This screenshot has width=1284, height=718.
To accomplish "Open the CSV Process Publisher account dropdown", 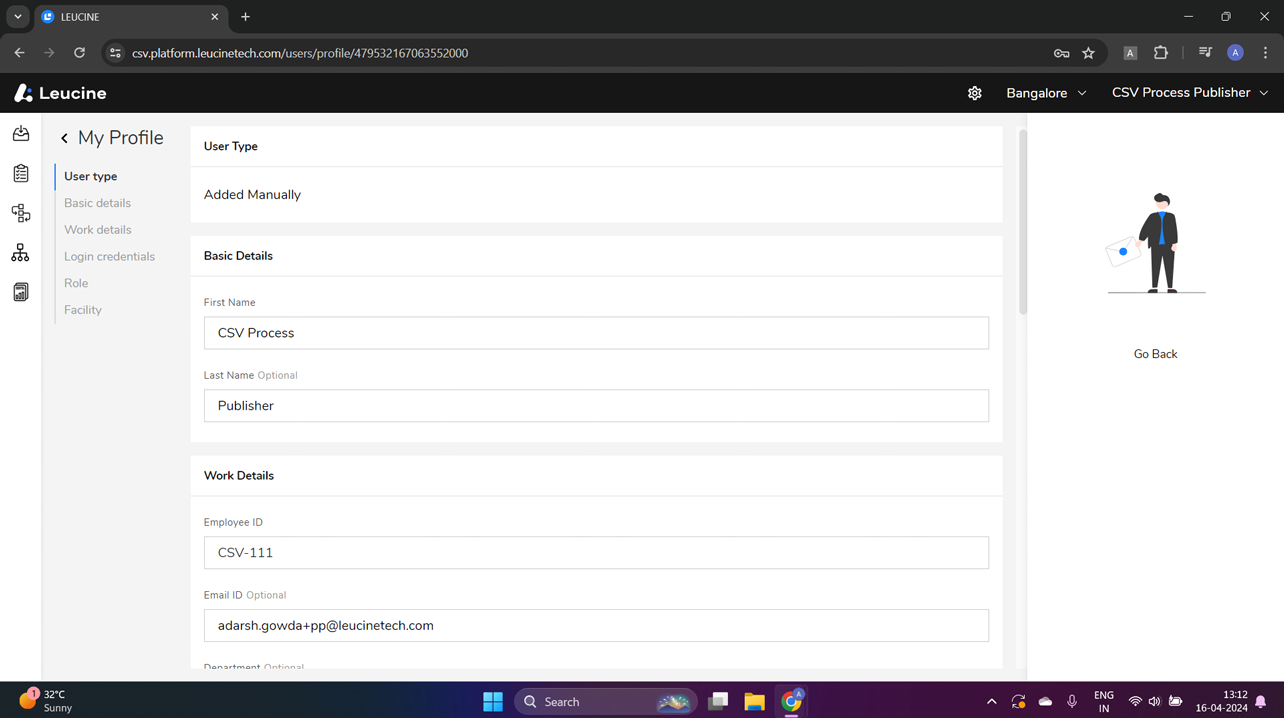I will coord(1190,92).
